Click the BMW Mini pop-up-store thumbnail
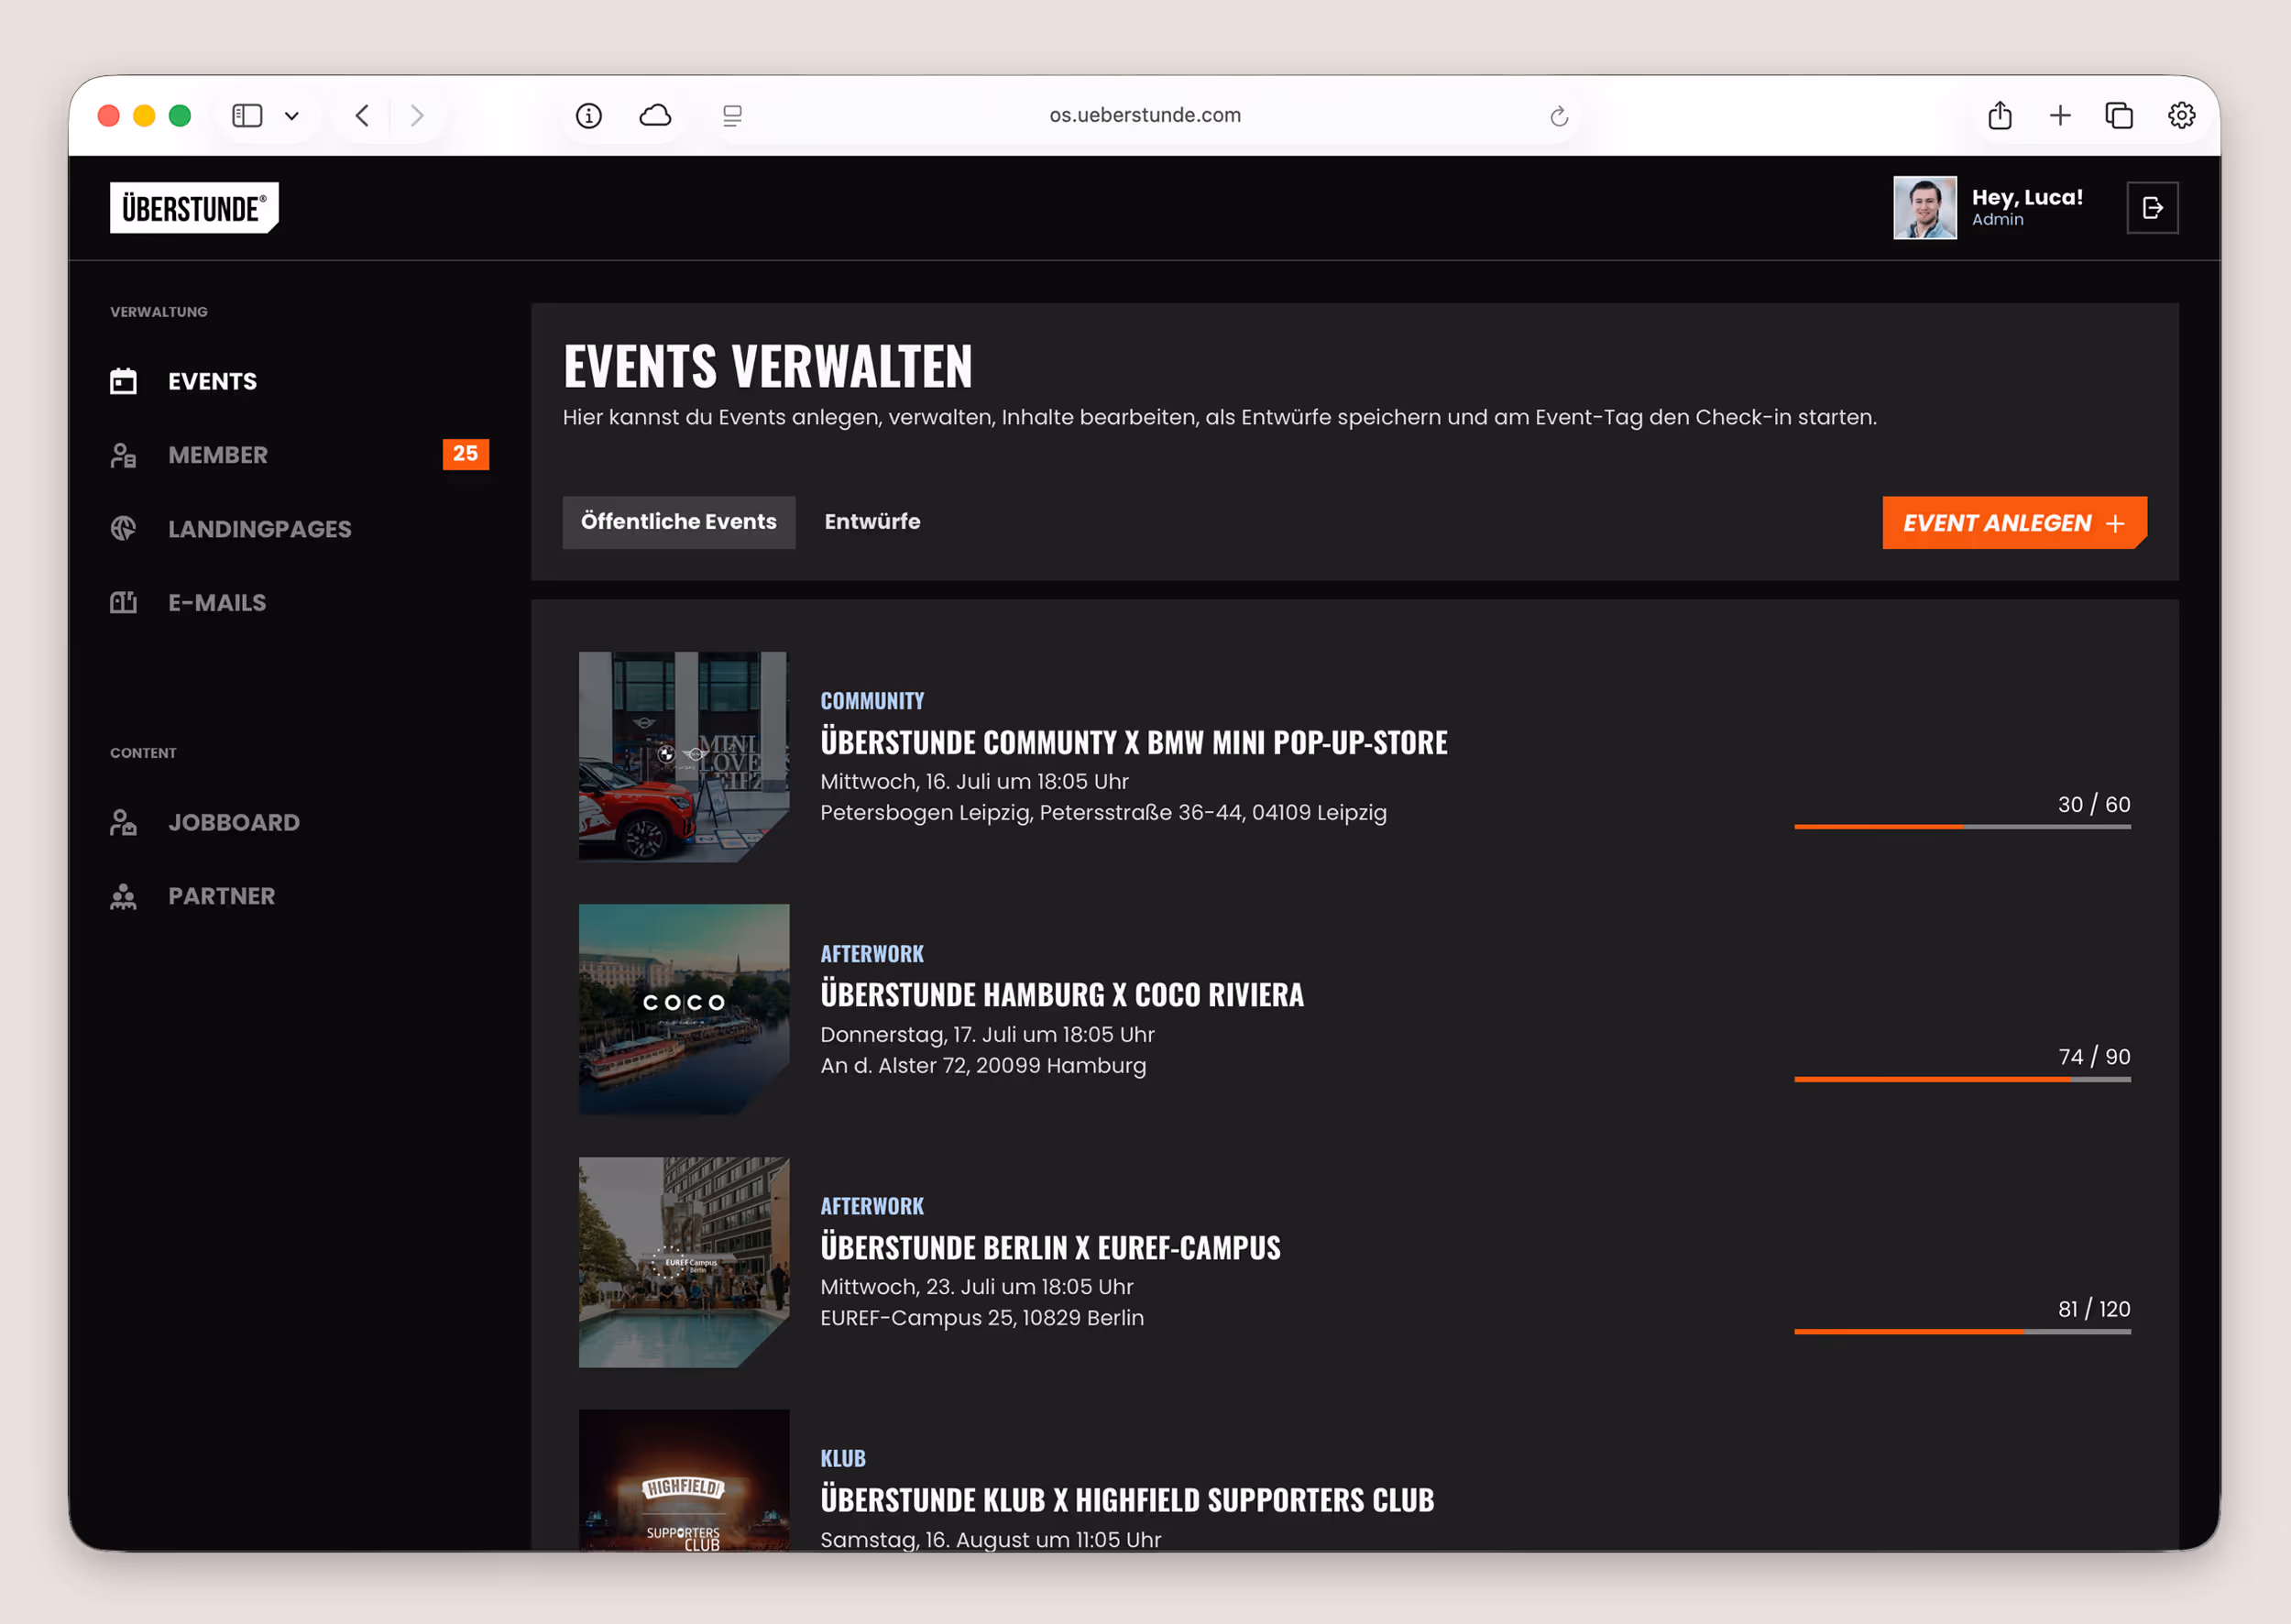This screenshot has height=1624, width=2291. pyautogui.click(x=684, y=756)
